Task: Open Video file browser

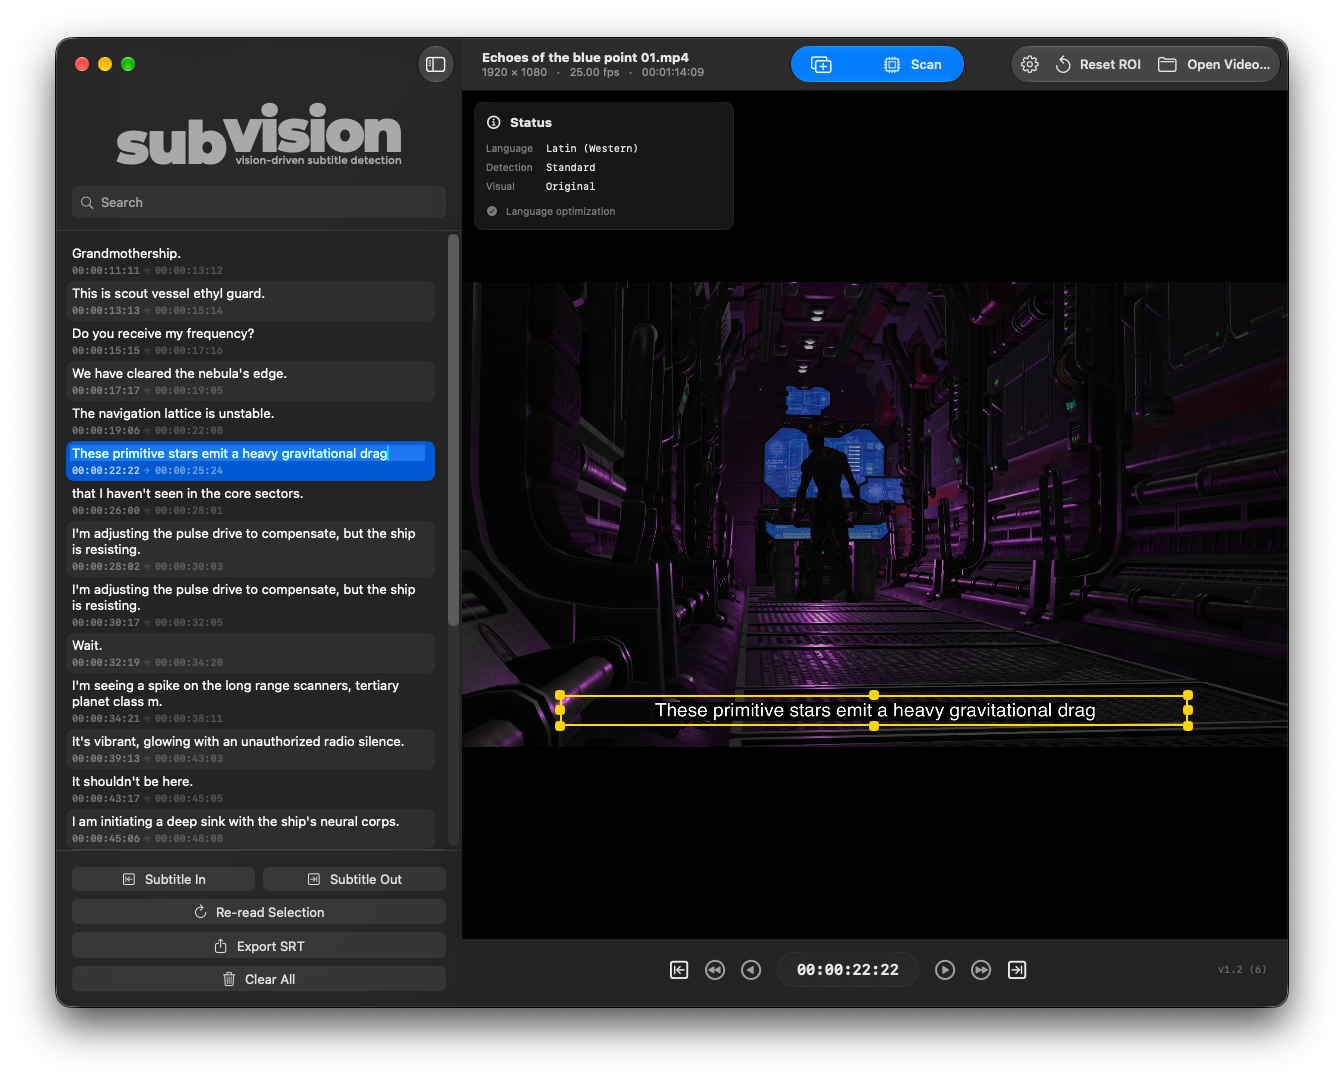Action: [1214, 64]
